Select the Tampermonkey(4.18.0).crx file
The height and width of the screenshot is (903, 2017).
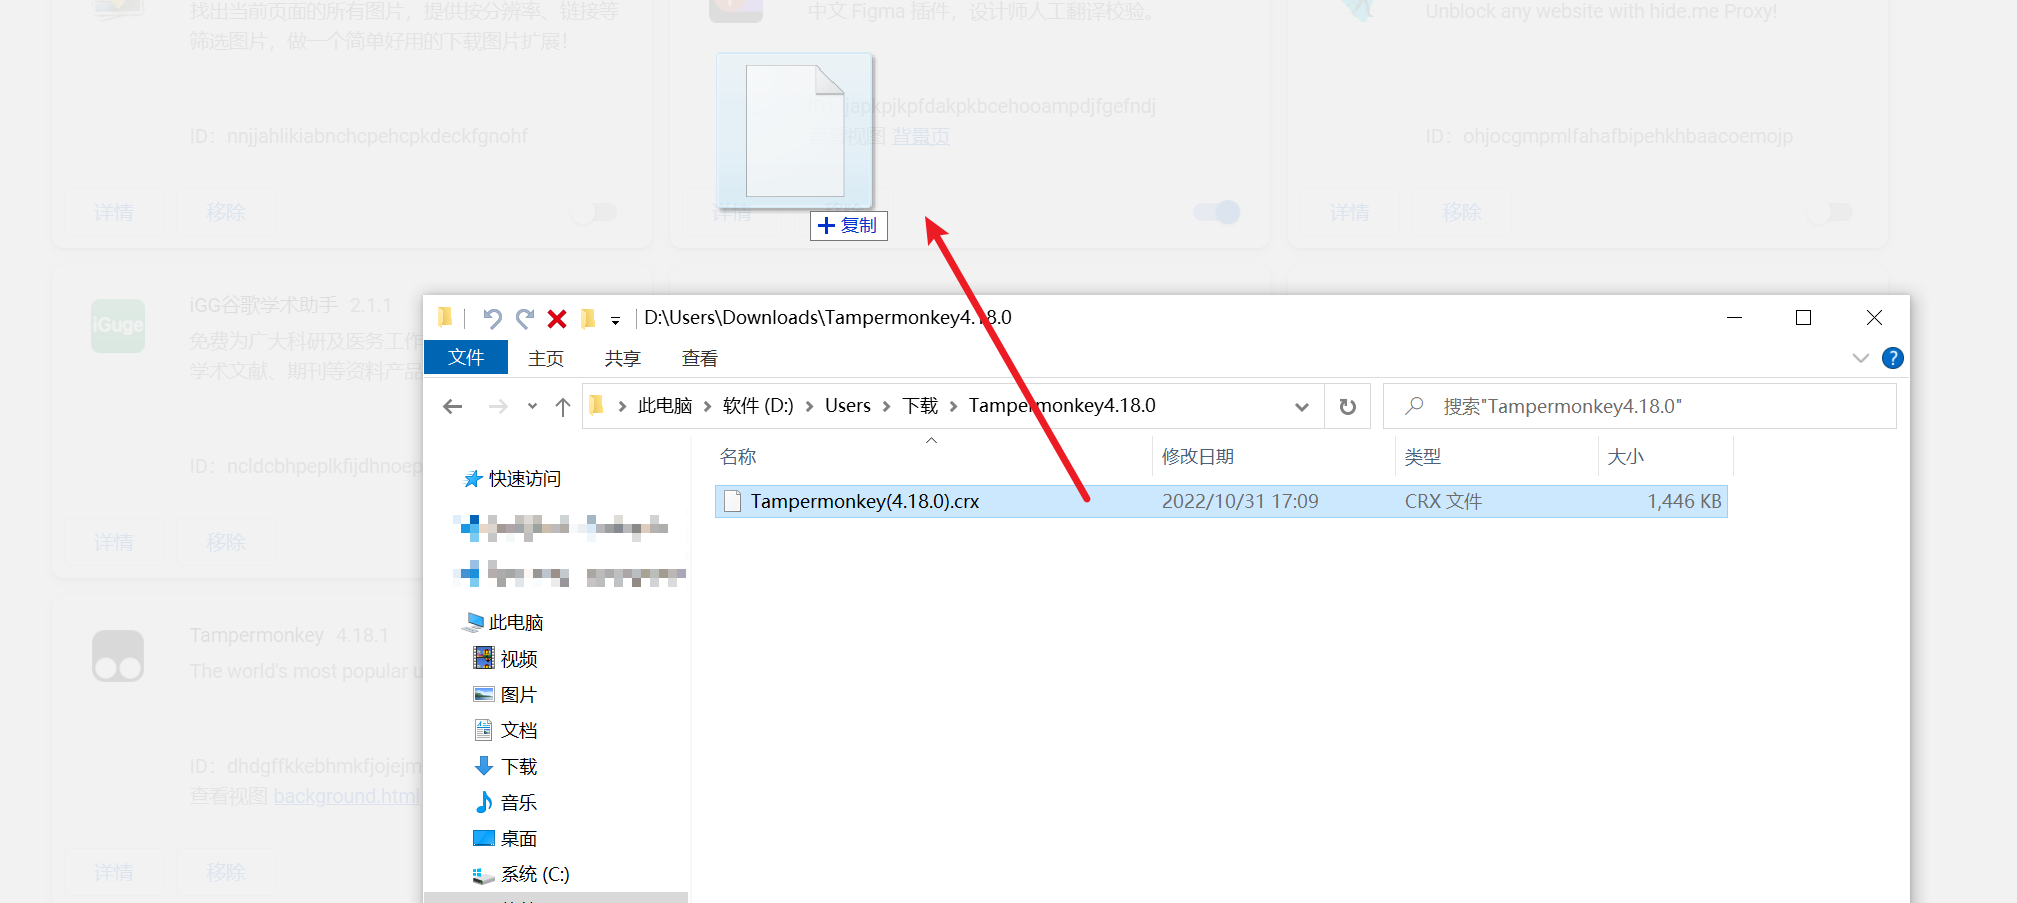pos(864,501)
